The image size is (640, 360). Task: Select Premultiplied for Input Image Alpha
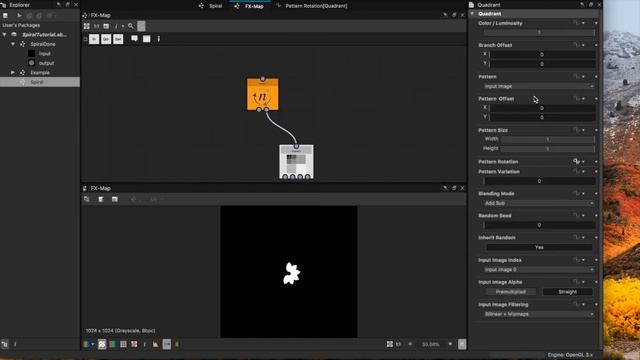511,292
